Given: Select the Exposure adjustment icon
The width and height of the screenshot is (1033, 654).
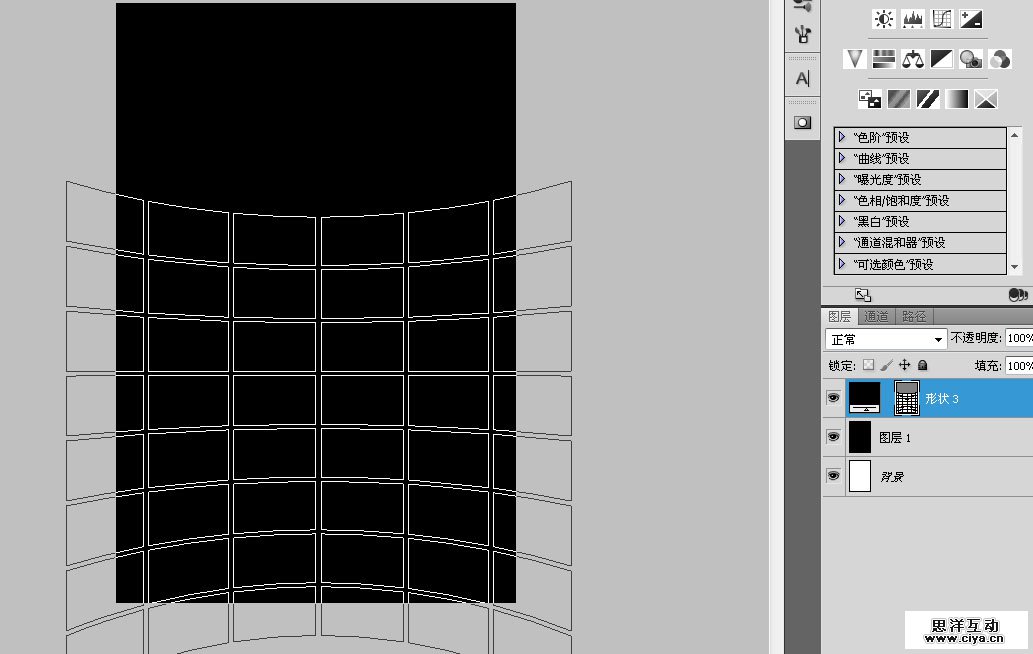Looking at the screenshot, I should click(970, 19).
